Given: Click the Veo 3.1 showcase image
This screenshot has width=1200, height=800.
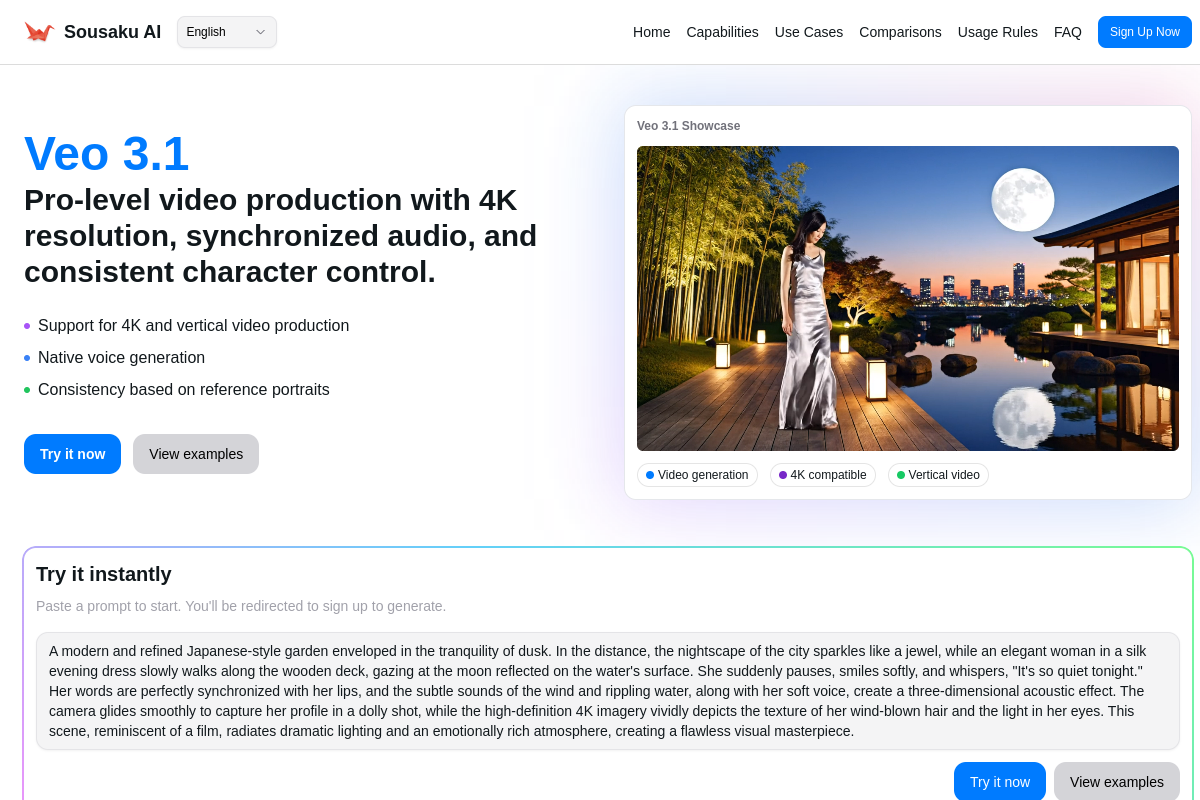Looking at the screenshot, I should click(x=907, y=298).
